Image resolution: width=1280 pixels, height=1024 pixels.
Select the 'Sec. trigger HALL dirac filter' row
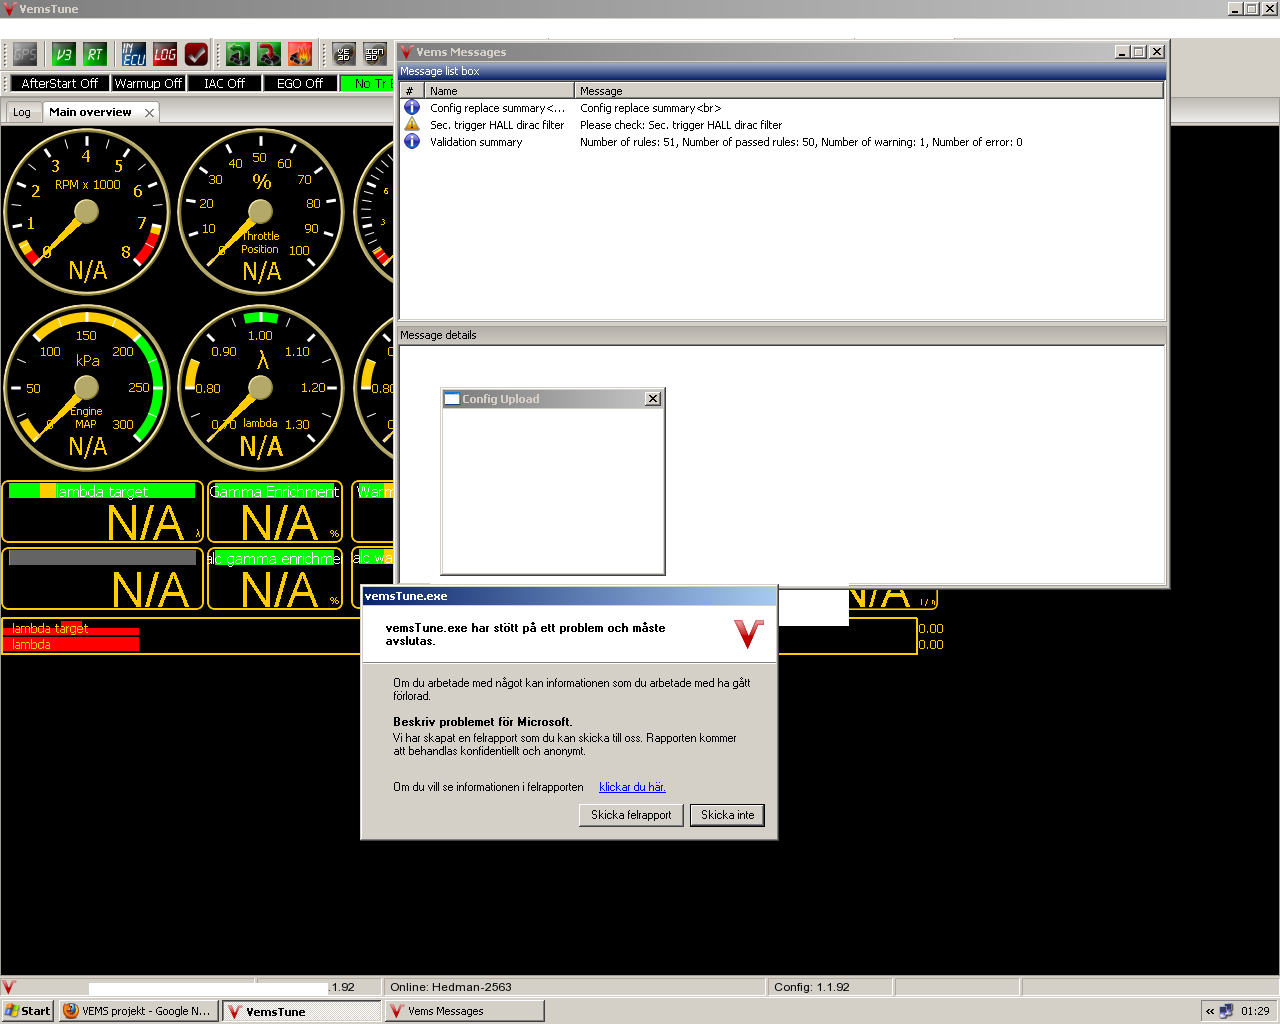point(782,124)
